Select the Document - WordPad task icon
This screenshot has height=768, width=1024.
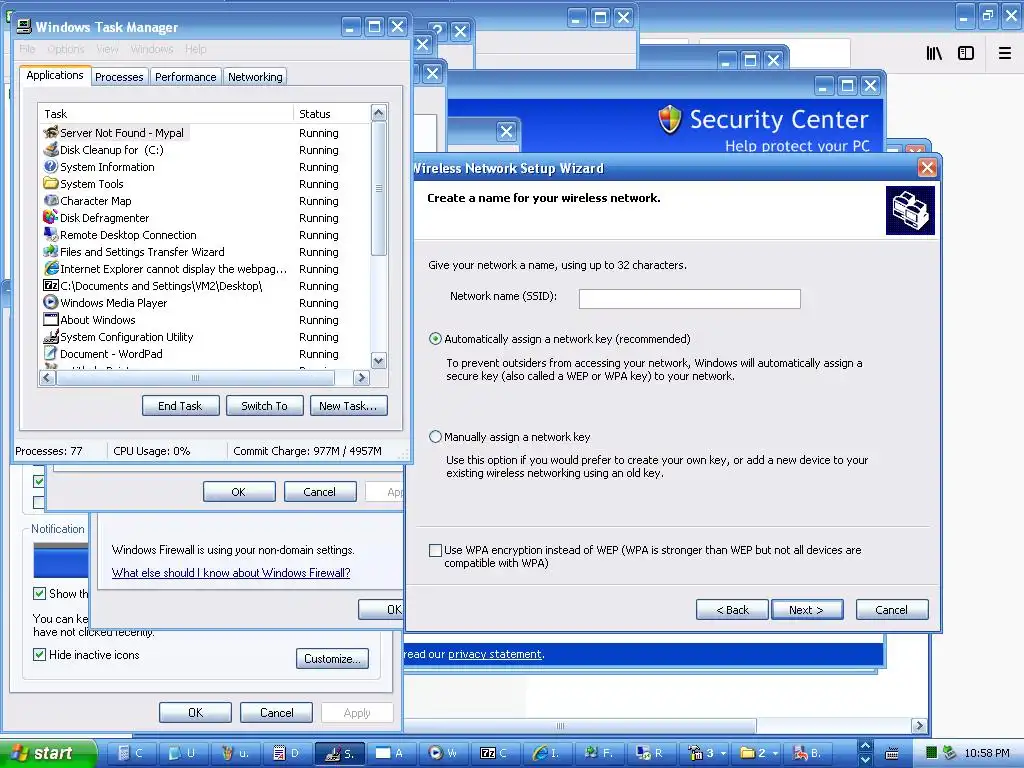pyautogui.click(x=51, y=353)
